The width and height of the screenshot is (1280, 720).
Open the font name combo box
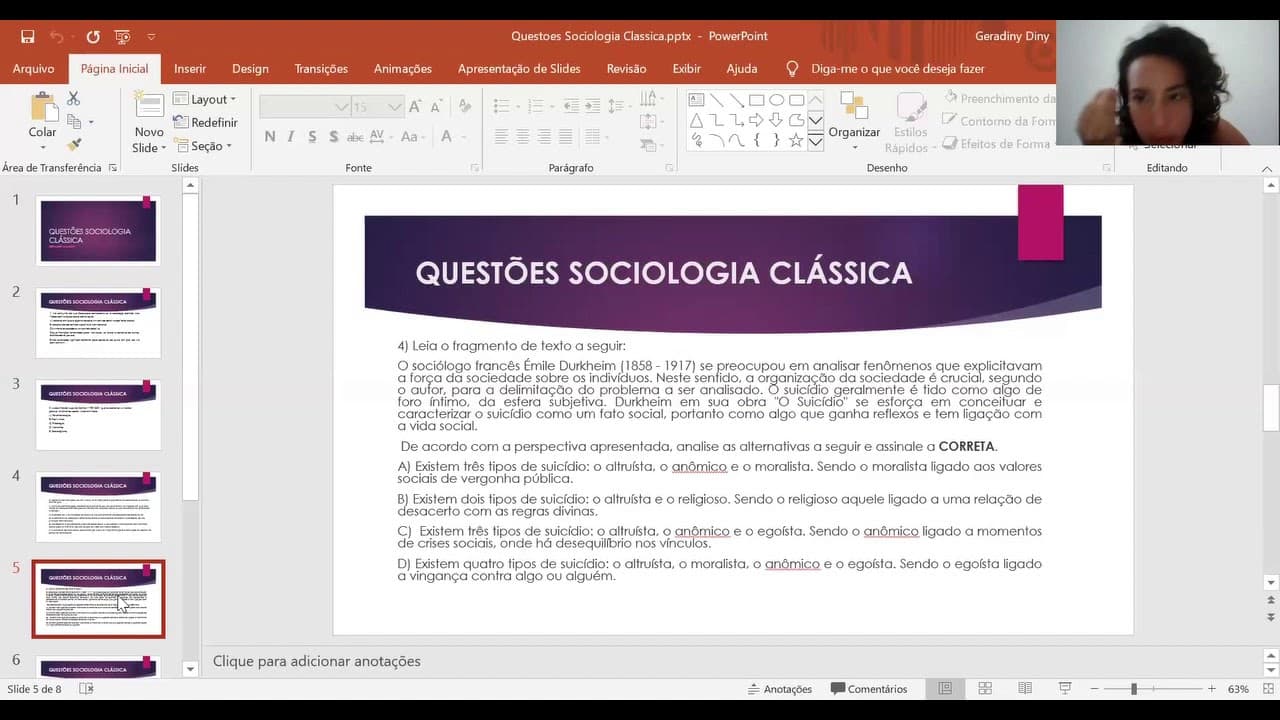pos(304,106)
